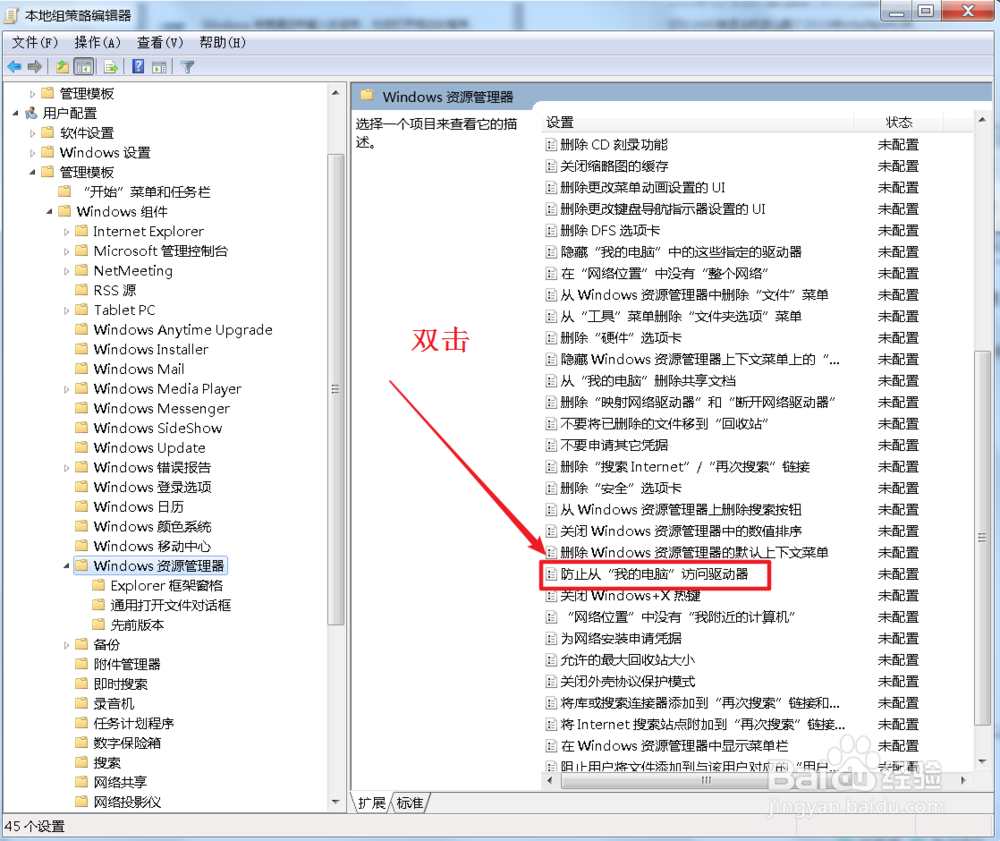Click the Explorer 框架窗格 folder icon
This screenshot has height=841, width=1000.
(x=98, y=585)
